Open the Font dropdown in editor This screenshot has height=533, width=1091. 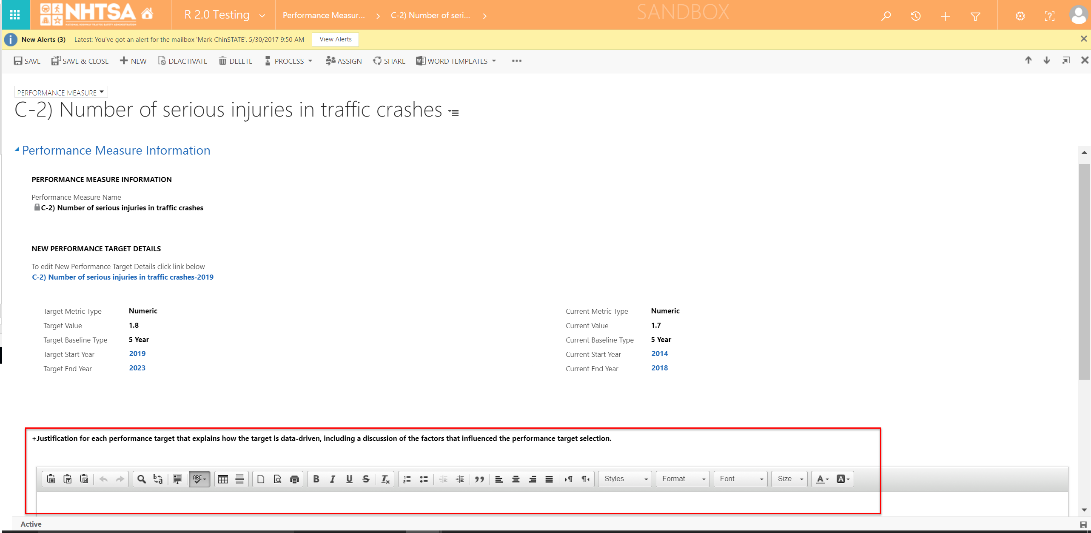coord(740,479)
